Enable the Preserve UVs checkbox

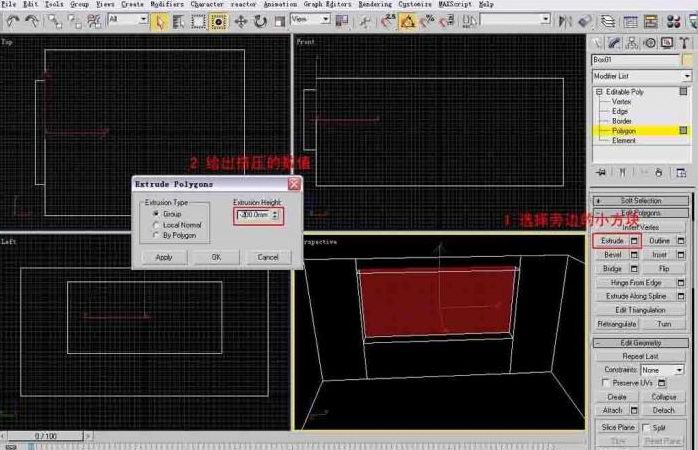pos(606,383)
